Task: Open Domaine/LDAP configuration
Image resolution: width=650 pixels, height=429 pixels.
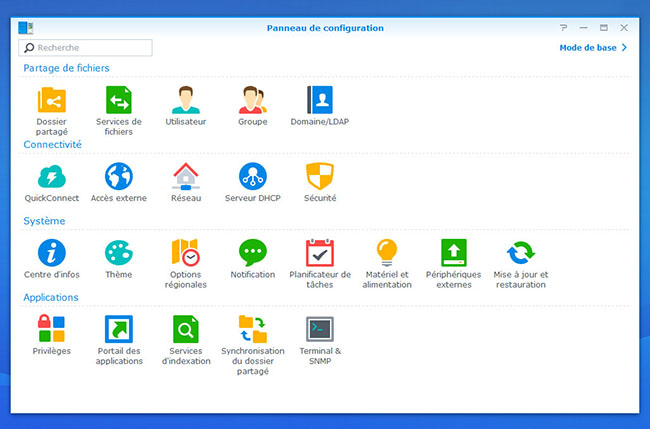Action: coord(320,100)
